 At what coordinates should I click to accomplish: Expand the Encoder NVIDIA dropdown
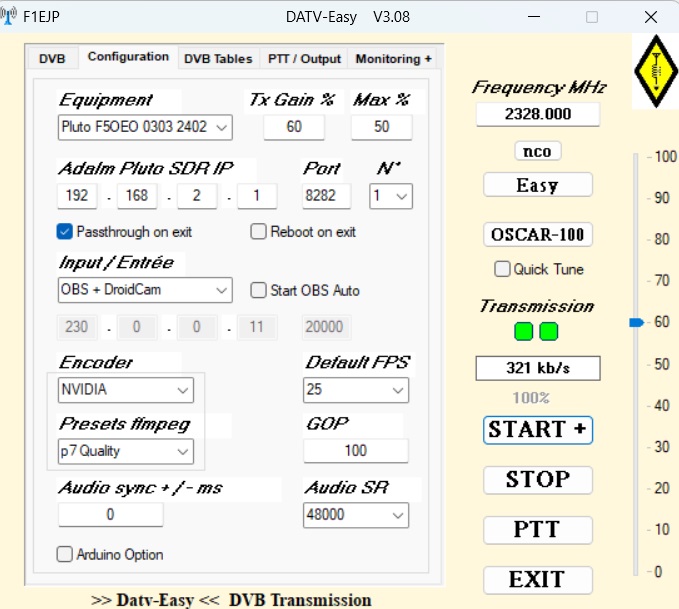click(x=125, y=390)
